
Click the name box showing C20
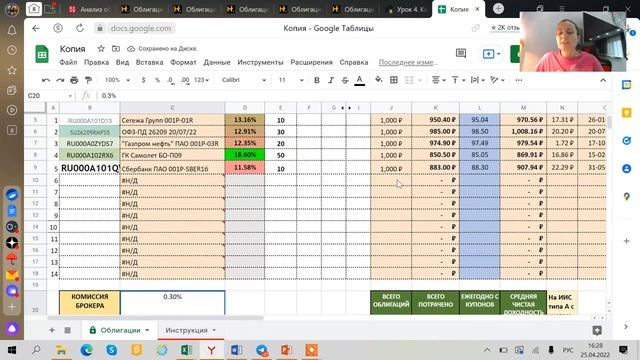[x=50, y=96]
